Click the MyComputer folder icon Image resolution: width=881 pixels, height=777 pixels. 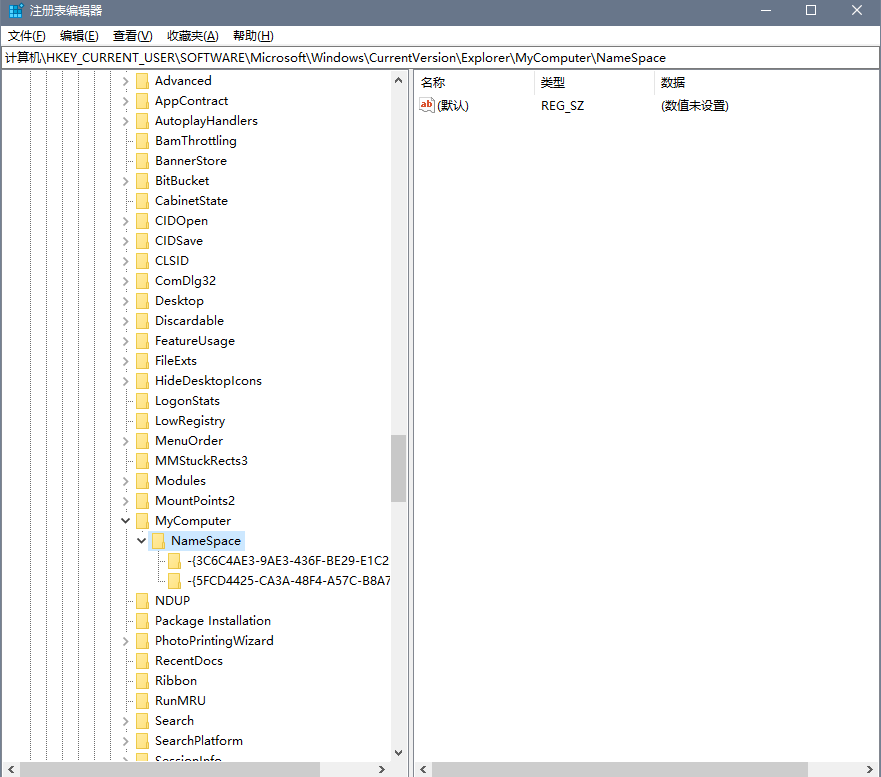142,521
